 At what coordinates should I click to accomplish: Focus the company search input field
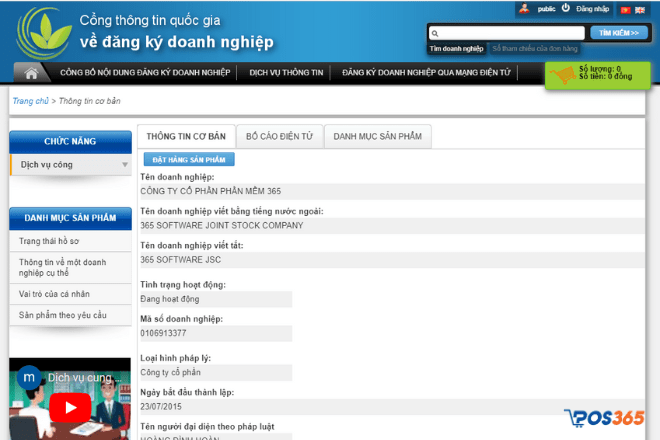(507, 33)
